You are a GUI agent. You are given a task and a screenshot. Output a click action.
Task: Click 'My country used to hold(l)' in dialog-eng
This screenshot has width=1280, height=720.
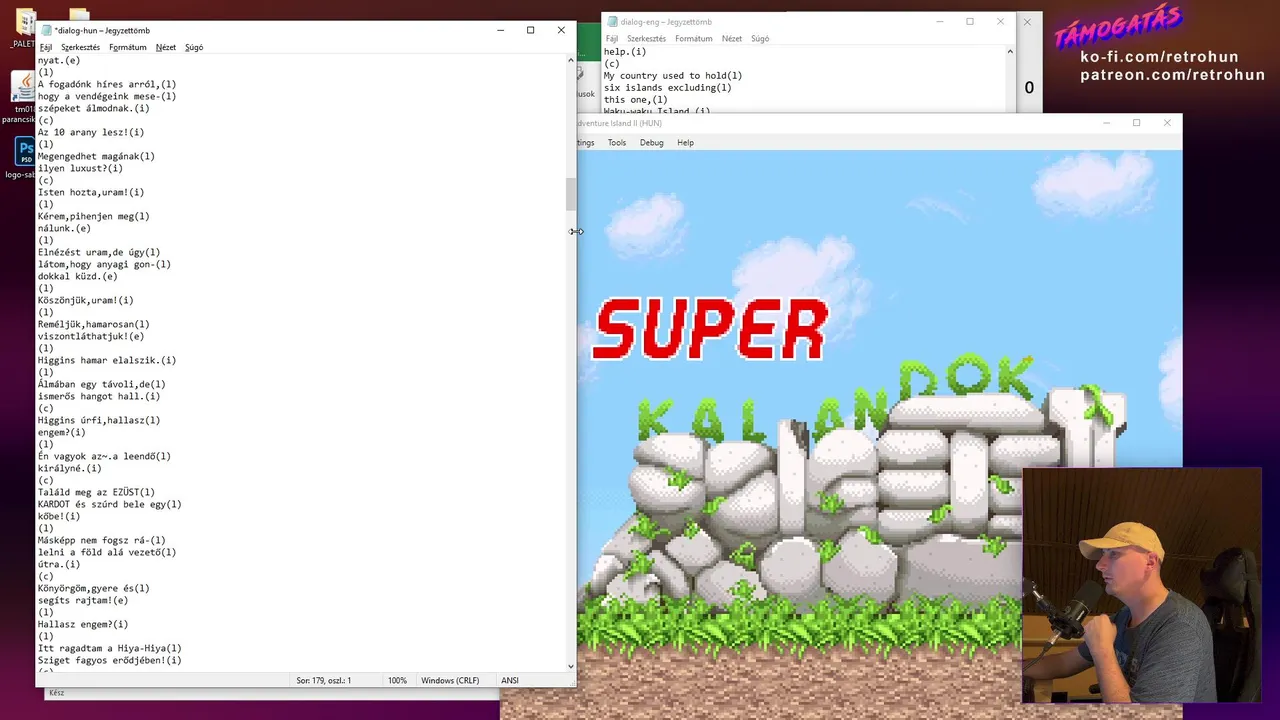click(673, 76)
